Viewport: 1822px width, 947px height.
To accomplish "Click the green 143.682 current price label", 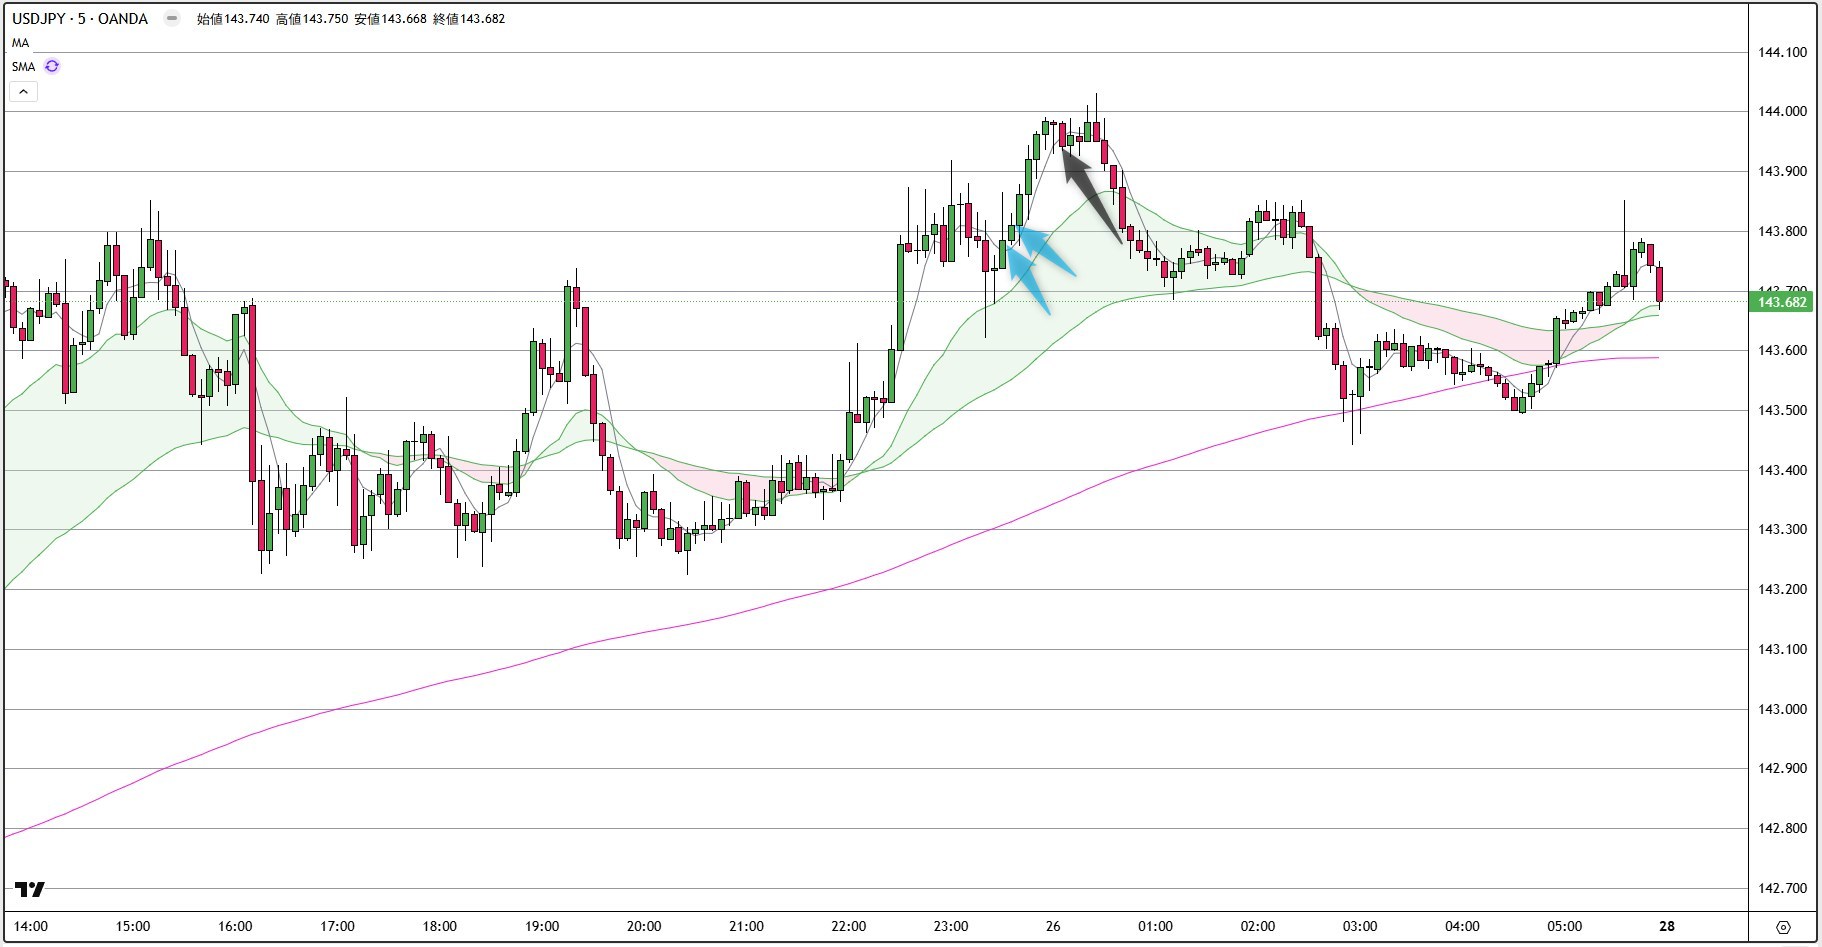I will (x=1782, y=302).
